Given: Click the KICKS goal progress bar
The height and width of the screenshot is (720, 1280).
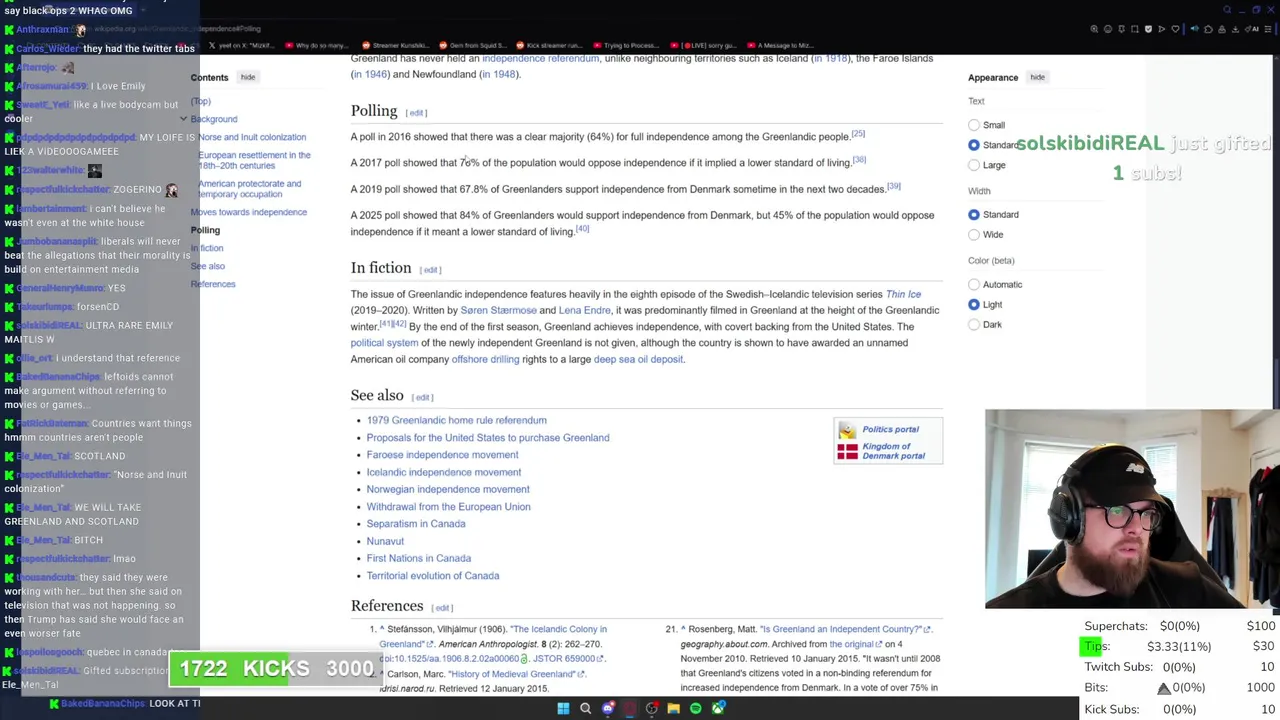Looking at the screenshot, I should click(275, 669).
